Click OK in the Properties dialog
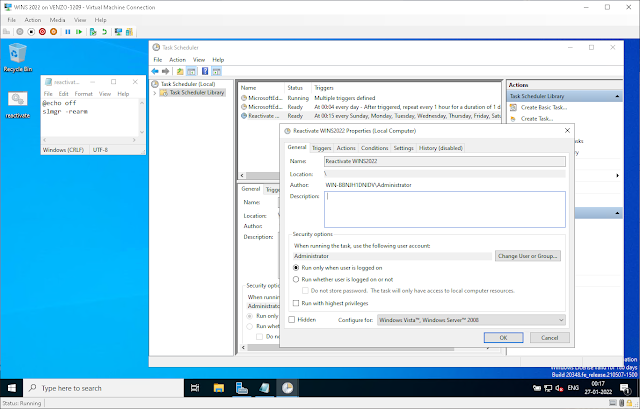Screen dimensions: 640x409 (x=503, y=338)
